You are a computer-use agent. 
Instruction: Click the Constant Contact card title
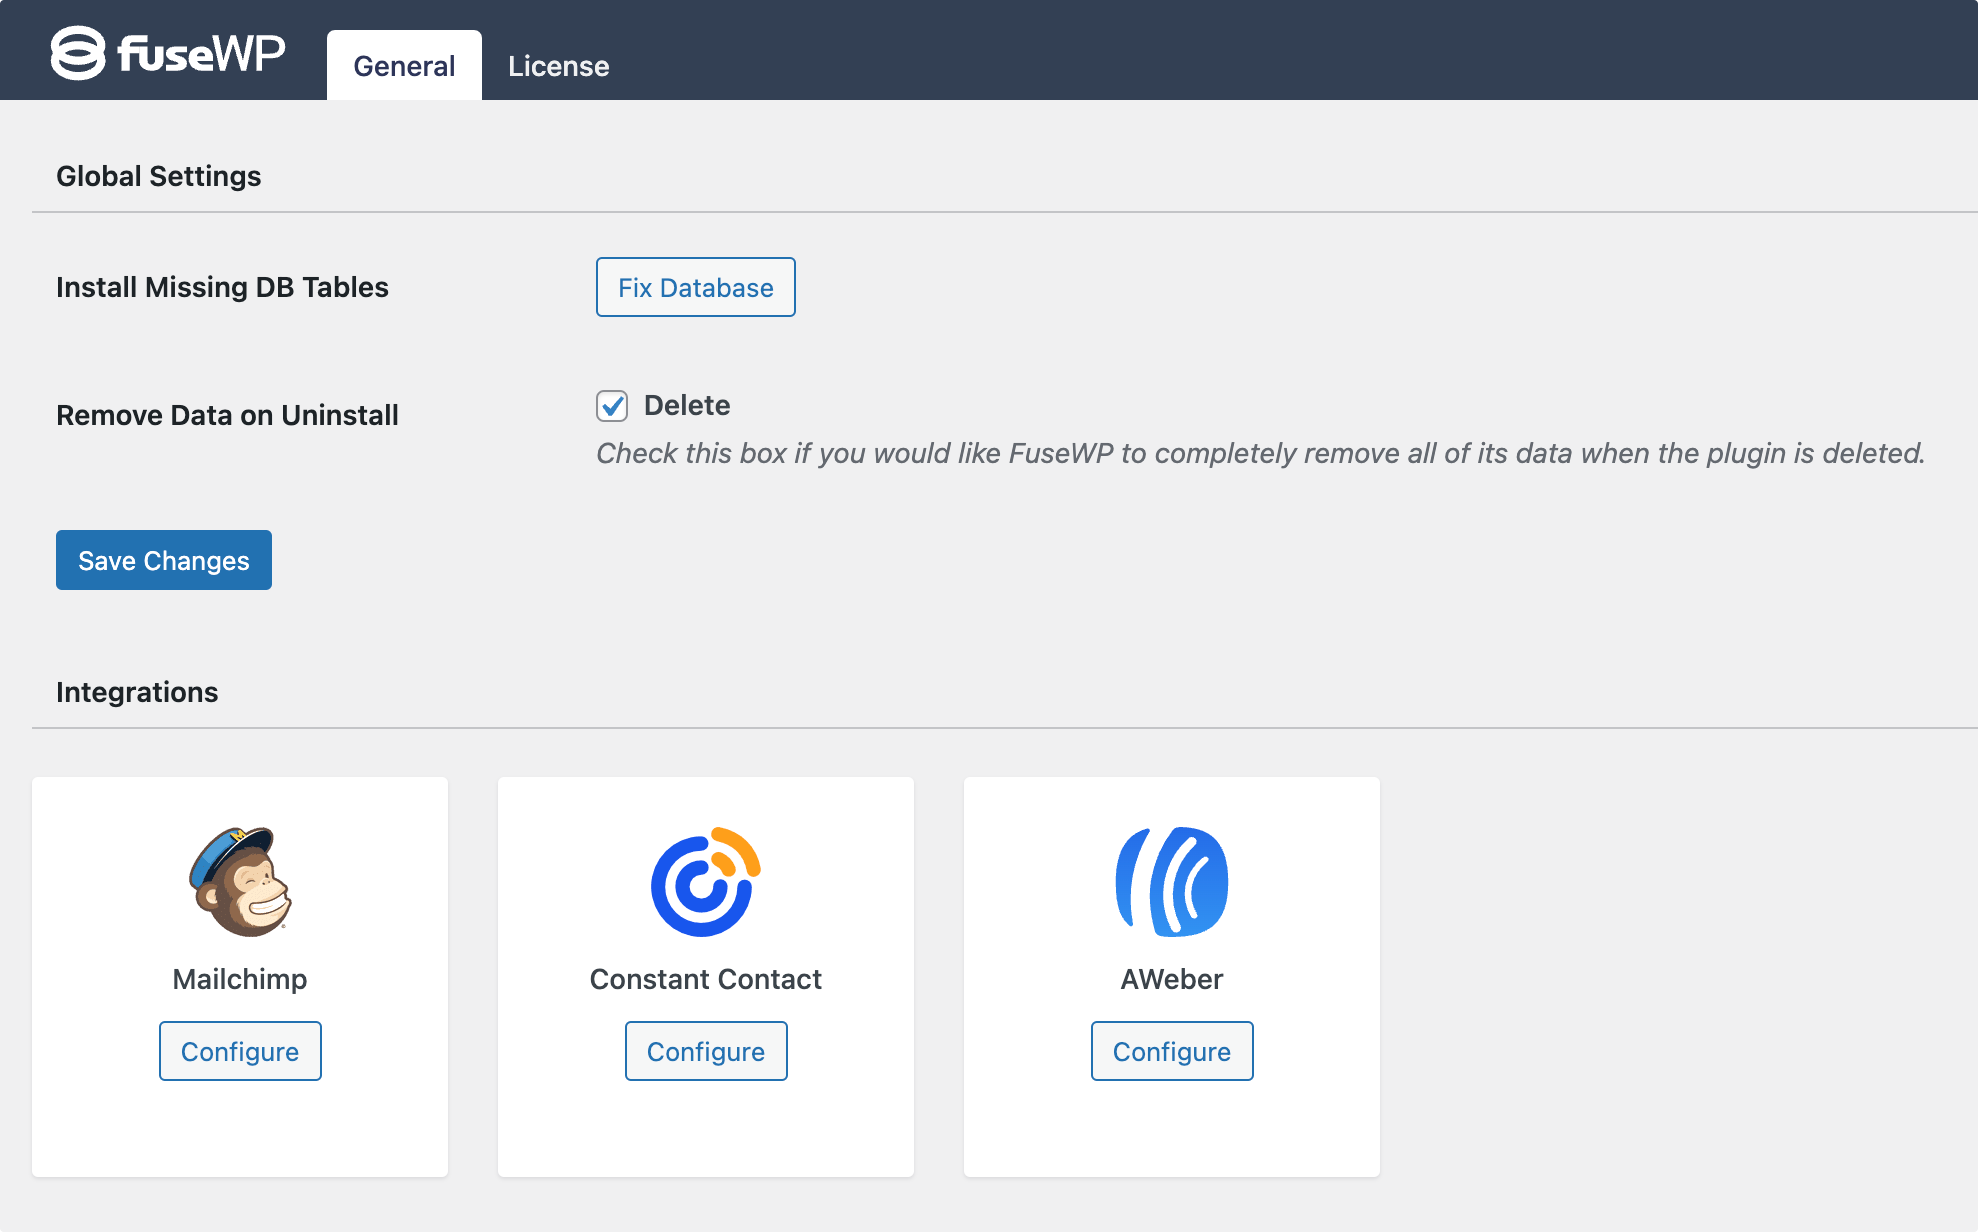(x=706, y=979)
